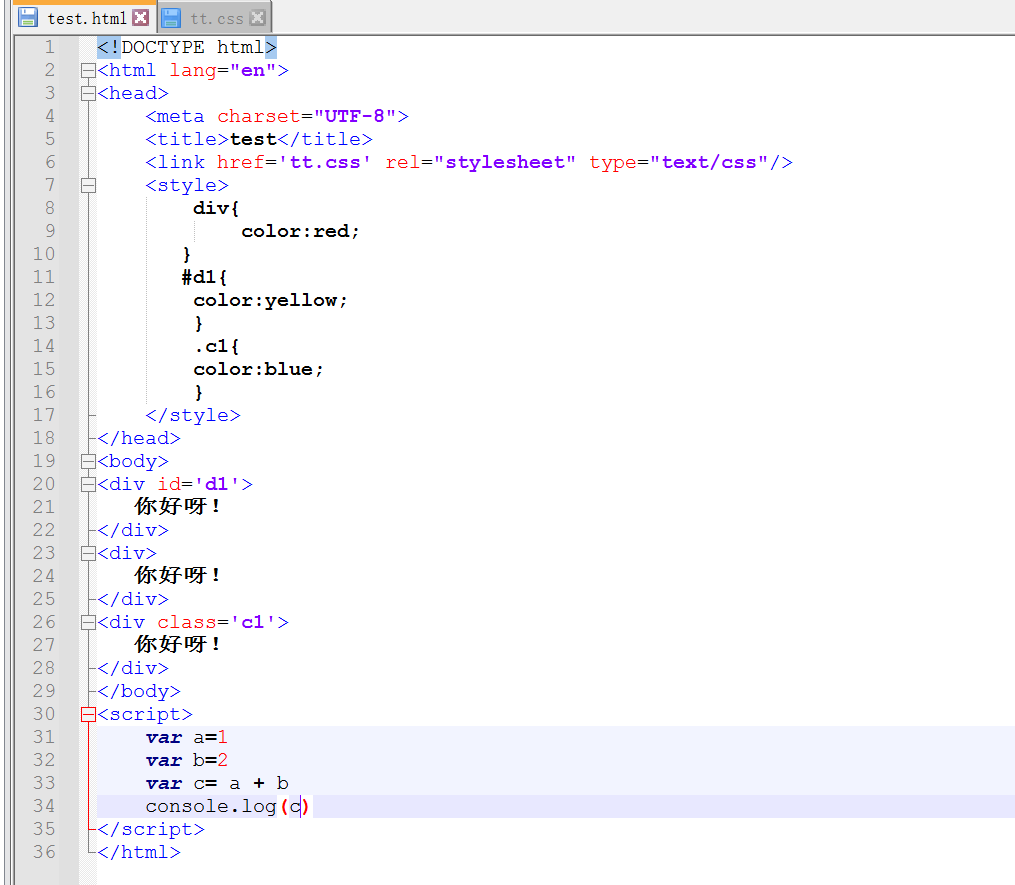Collapse the div class='c1' fold marker
This screenshot has height=885, width=1015.
[89, 622]
